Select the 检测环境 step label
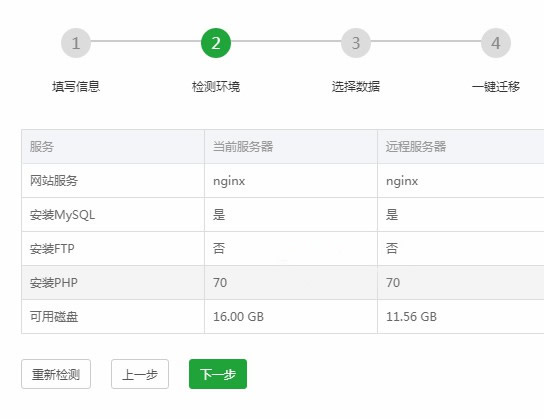Image resolution: width=544 pixels, height=419 pixels. 216,86
